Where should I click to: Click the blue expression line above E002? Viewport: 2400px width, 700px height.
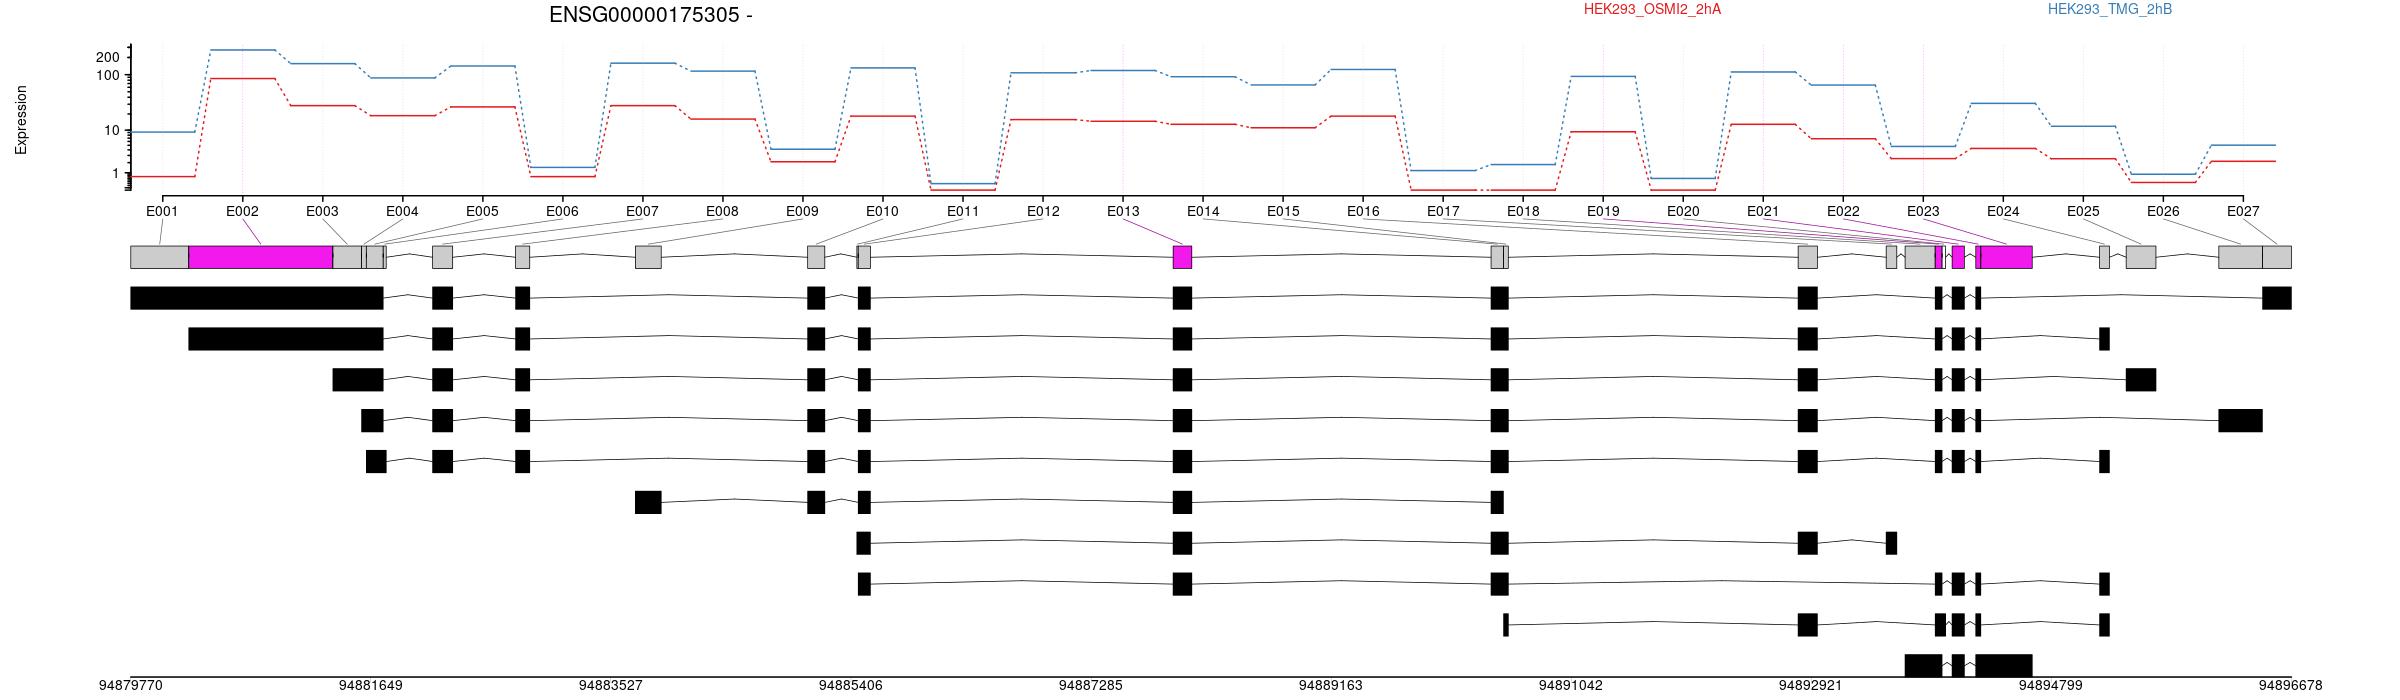pyautogui.click(x=242, y=50)
